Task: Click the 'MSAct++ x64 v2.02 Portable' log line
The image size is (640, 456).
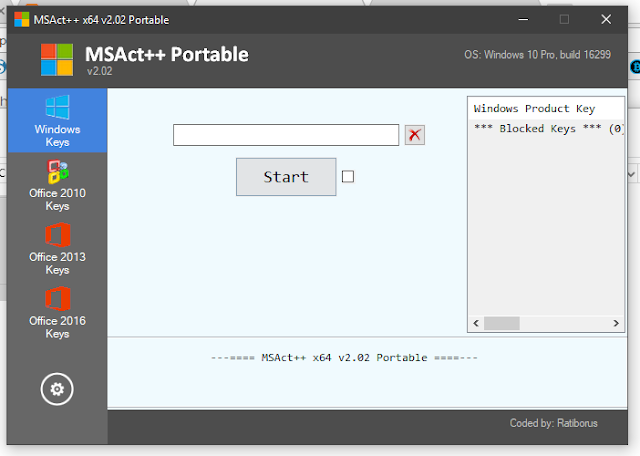Action: [x=344, y=358]
